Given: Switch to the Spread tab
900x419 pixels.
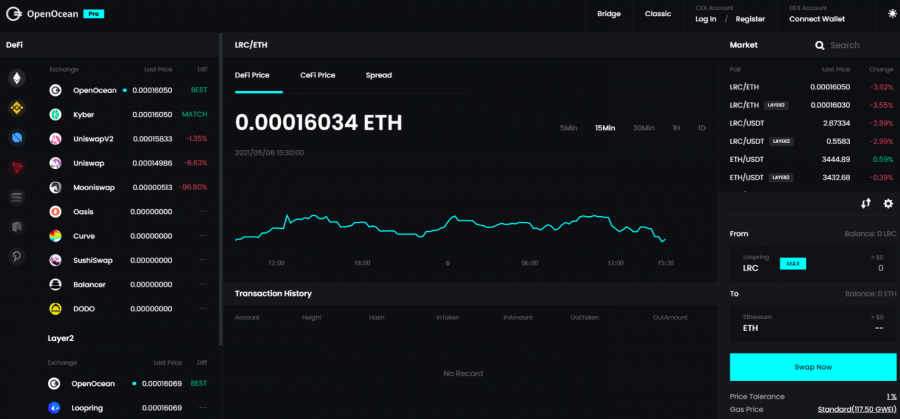Looking at the screenshot, I should tap(379, 75).
